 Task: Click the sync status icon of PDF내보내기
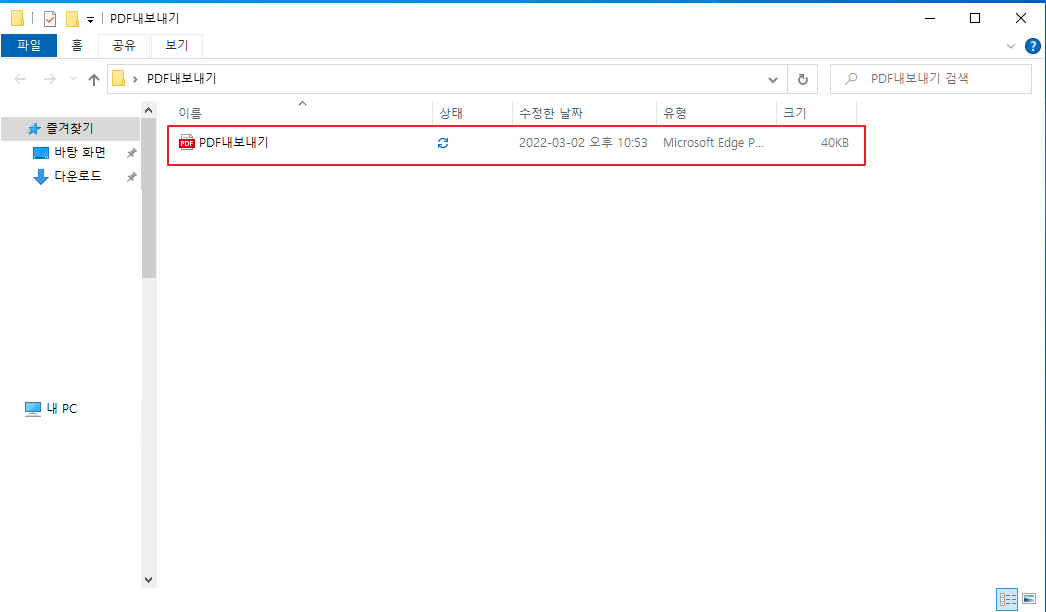[x=442, y=143]
